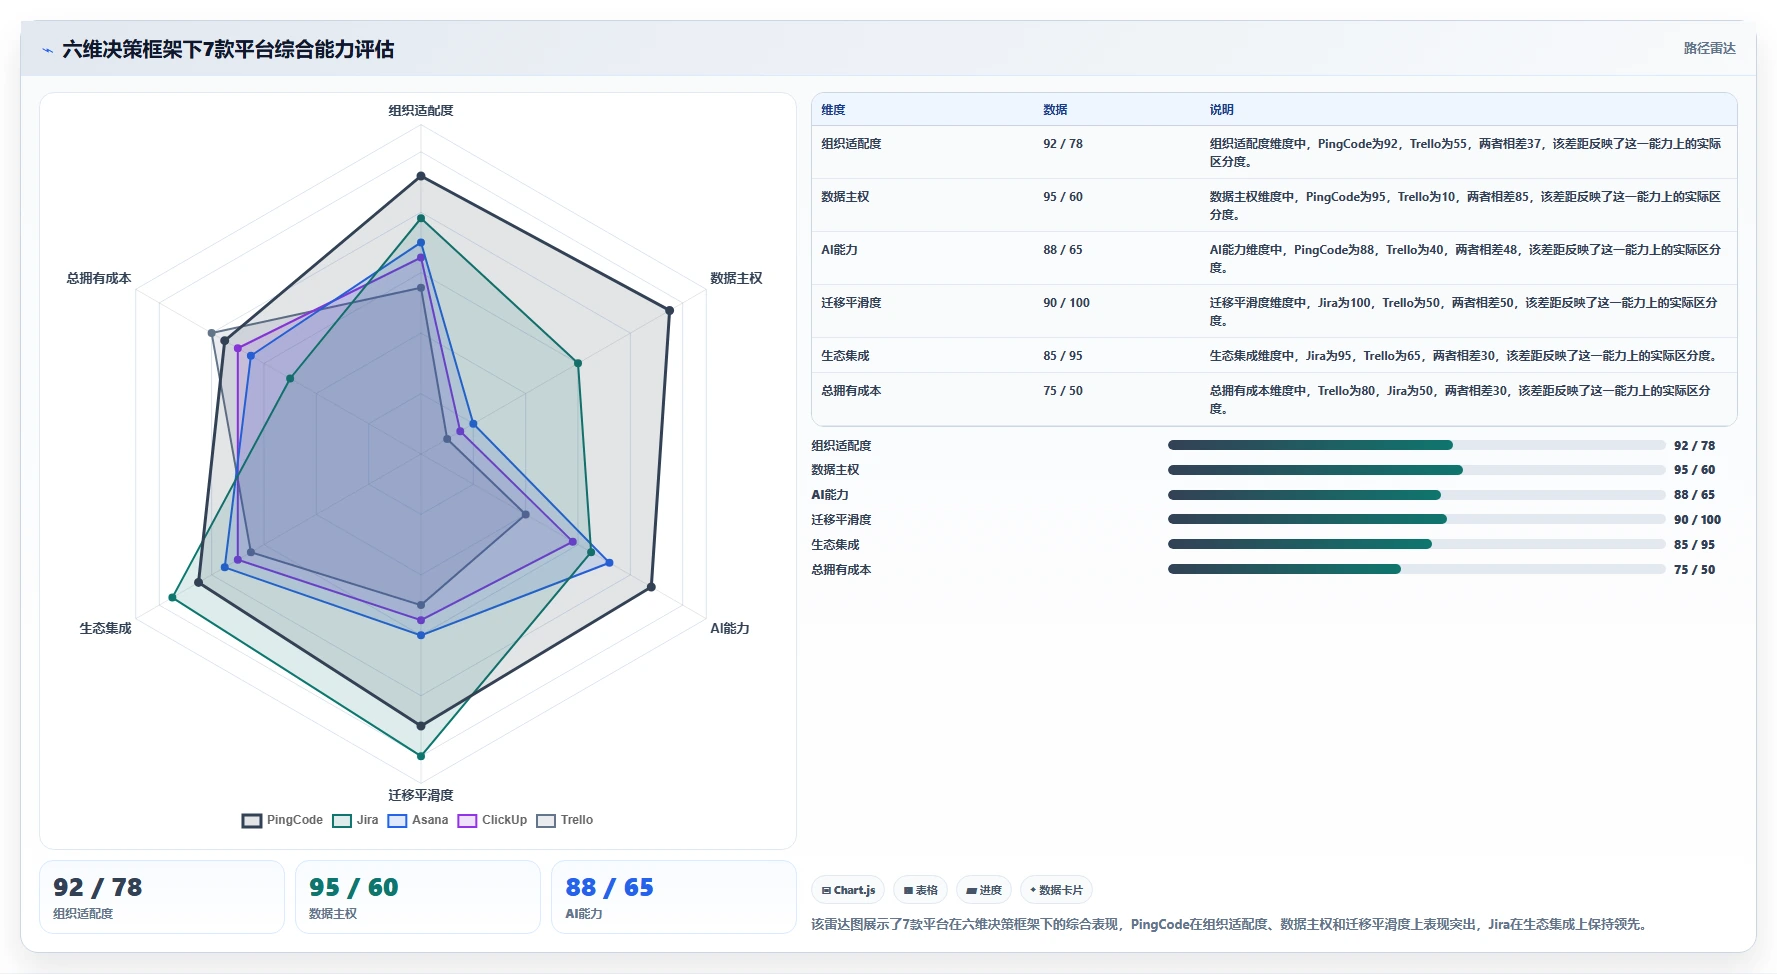Image resolution: width=1777 pixels, height=974 pixels.
Task: Click the table value 75 / 50
Action: [1063, 391]
